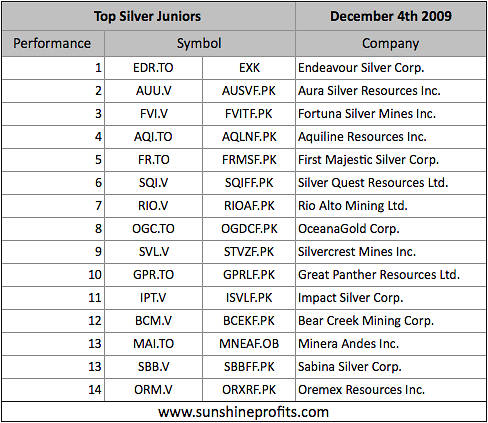The width and height of the screenshot is (488, 423).
Task: Select the Top Silver Juniors title cell
Action: [148, 16]
